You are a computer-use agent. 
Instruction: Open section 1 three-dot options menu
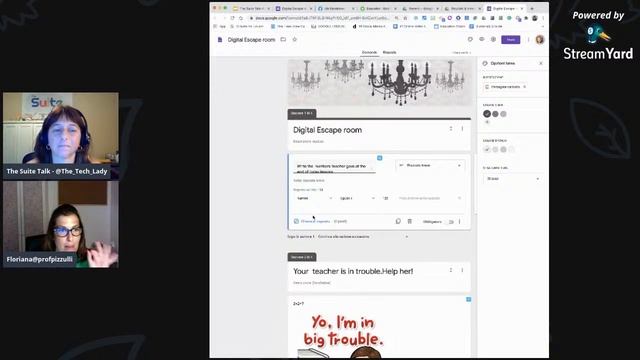pos(462,129)
